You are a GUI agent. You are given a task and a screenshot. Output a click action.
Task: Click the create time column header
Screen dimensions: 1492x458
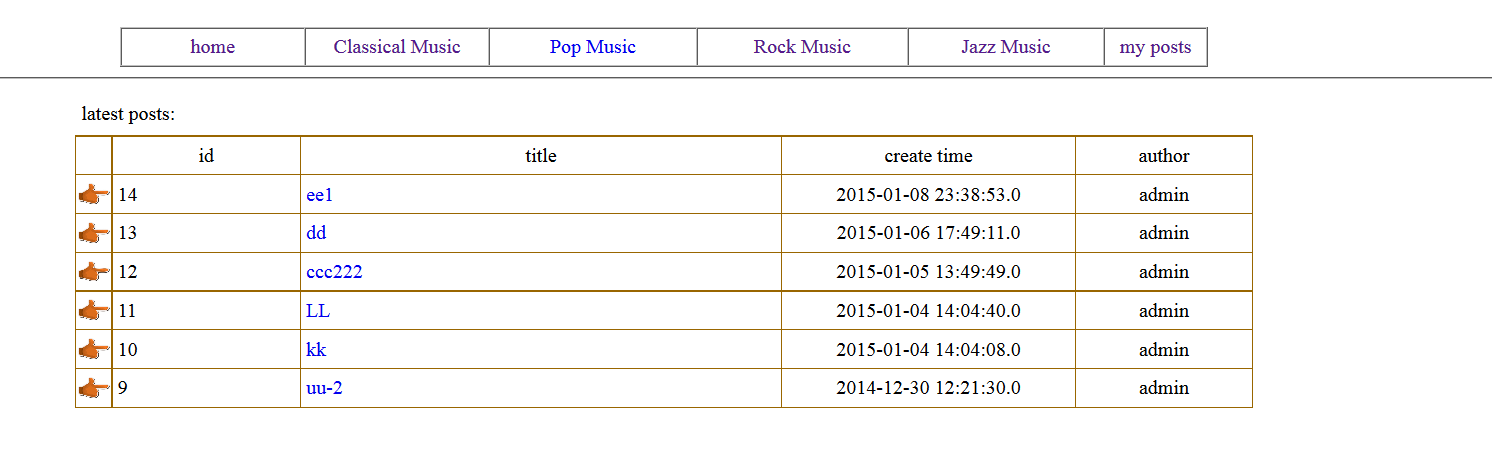coord(928,156)
